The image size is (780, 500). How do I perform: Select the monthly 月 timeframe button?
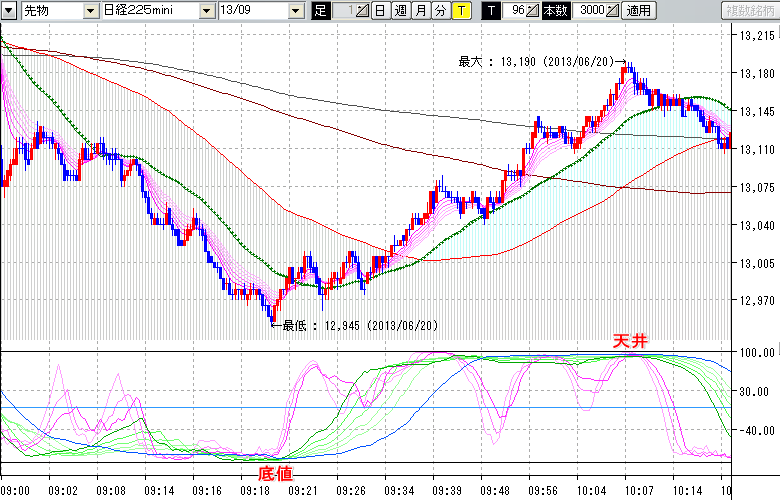coord(420,11)
